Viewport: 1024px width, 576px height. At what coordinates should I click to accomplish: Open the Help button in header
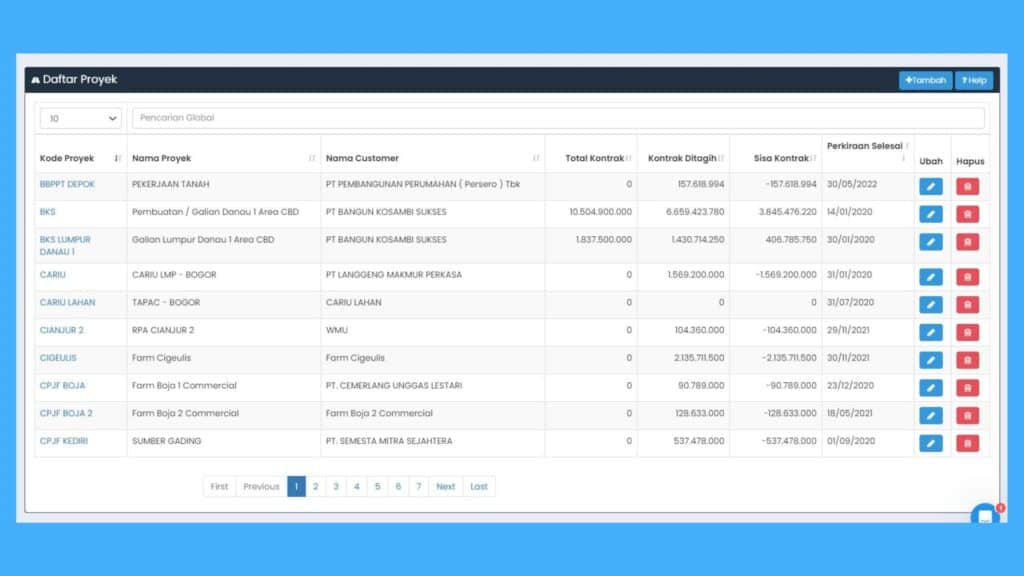[973, 80]
